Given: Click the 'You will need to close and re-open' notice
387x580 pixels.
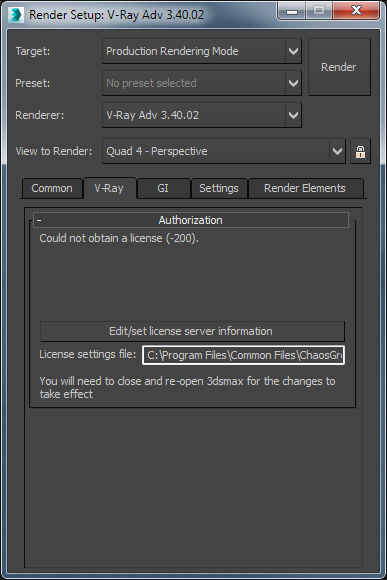Looking at the screenshot, I should pyautogui.click(x=187, y=387).
